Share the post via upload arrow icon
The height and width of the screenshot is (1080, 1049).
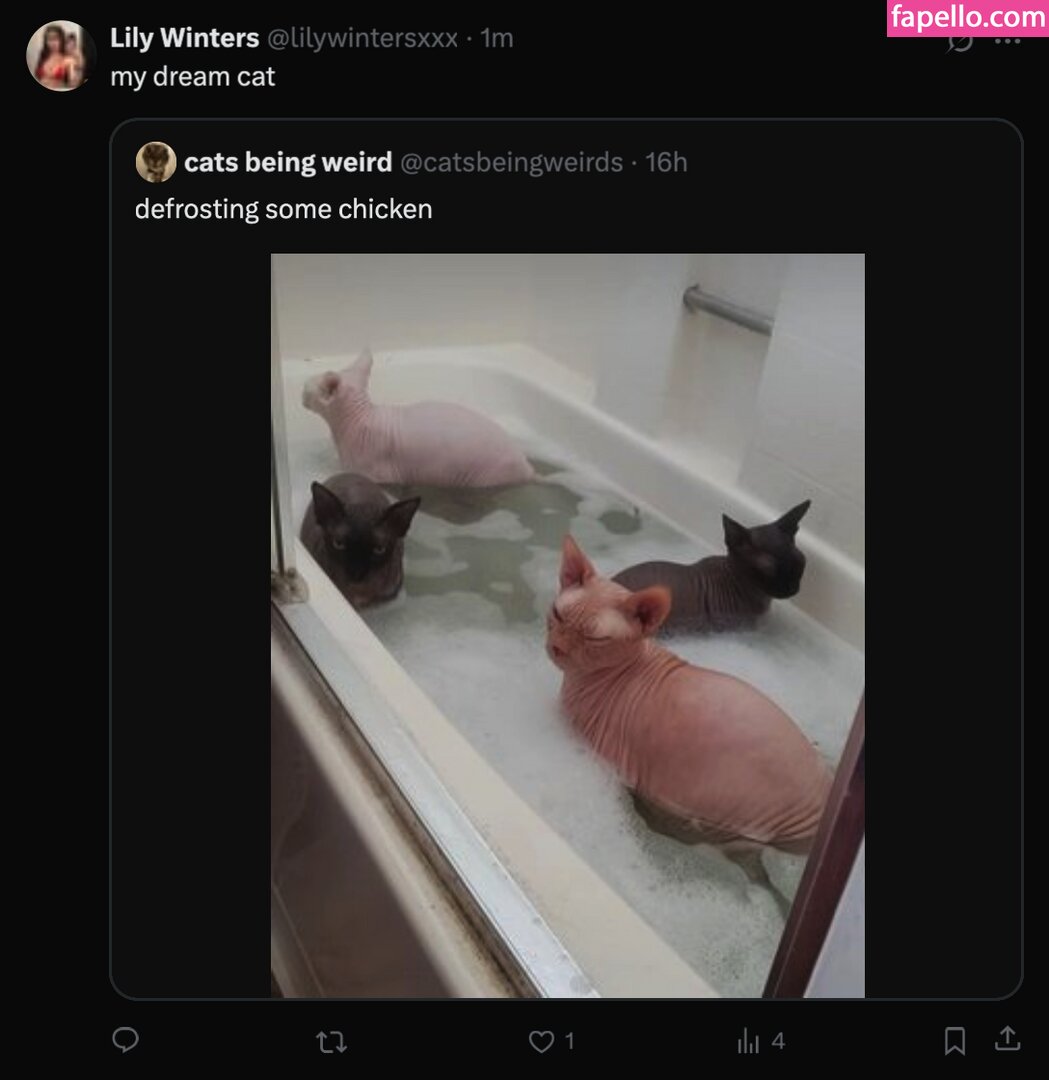tap(1007, 1039)
